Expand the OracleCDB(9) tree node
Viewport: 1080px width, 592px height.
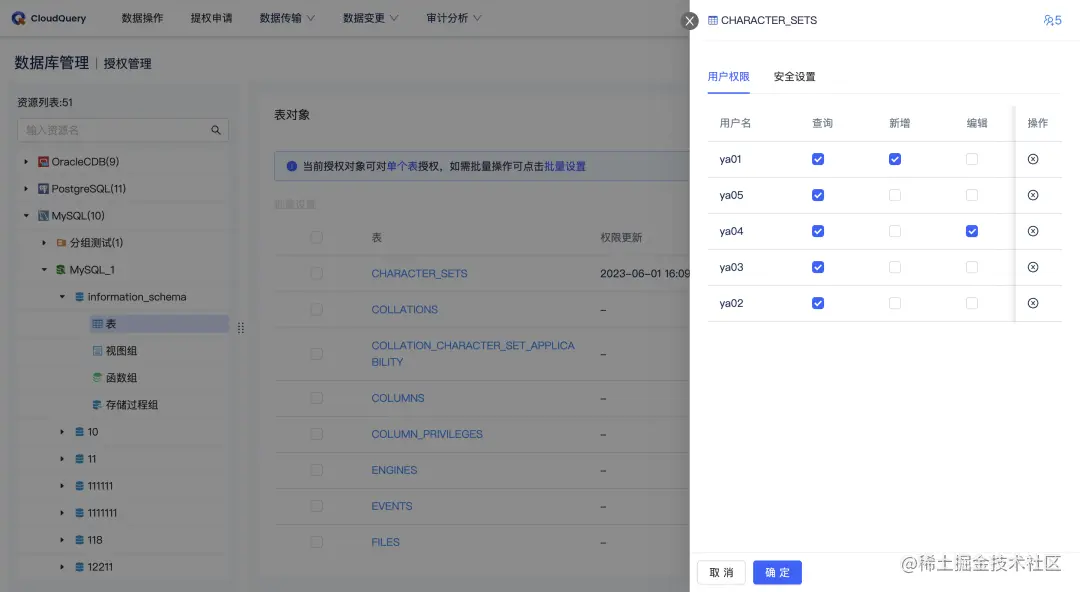(26, 162)
